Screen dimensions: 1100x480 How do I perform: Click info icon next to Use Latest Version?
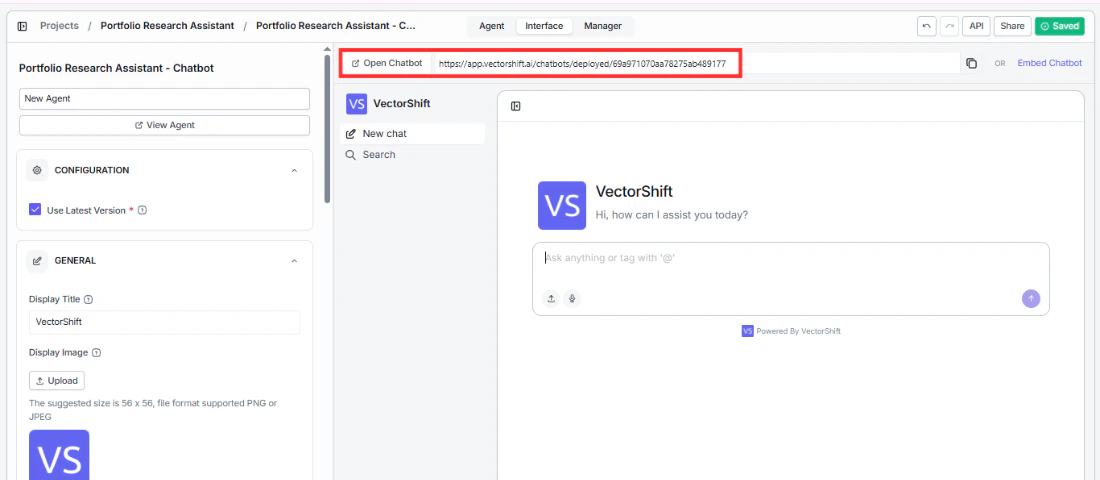pos(142,211)
